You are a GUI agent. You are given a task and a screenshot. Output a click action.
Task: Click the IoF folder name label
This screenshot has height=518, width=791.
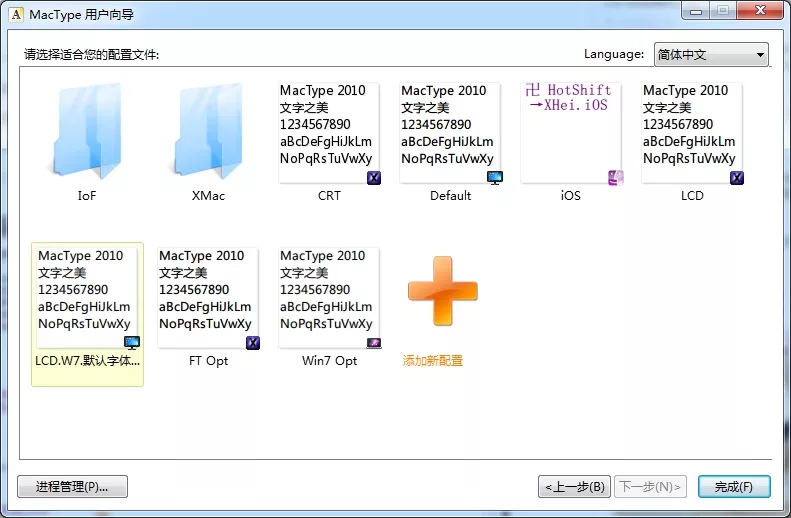pyautogui.click(x=87, y=196)
